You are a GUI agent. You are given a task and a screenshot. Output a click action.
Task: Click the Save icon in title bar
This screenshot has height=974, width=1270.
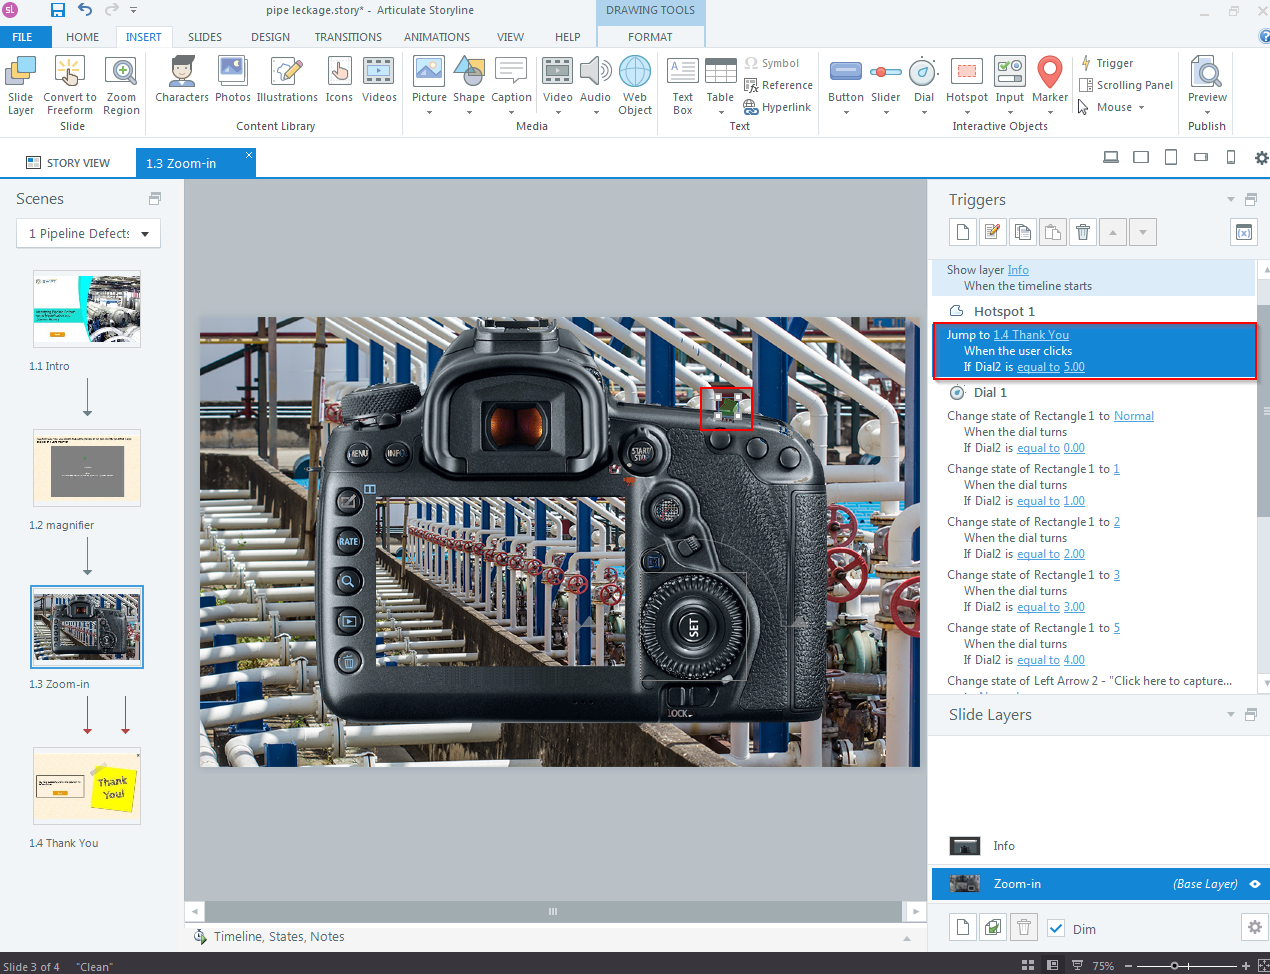pos(57,10)
